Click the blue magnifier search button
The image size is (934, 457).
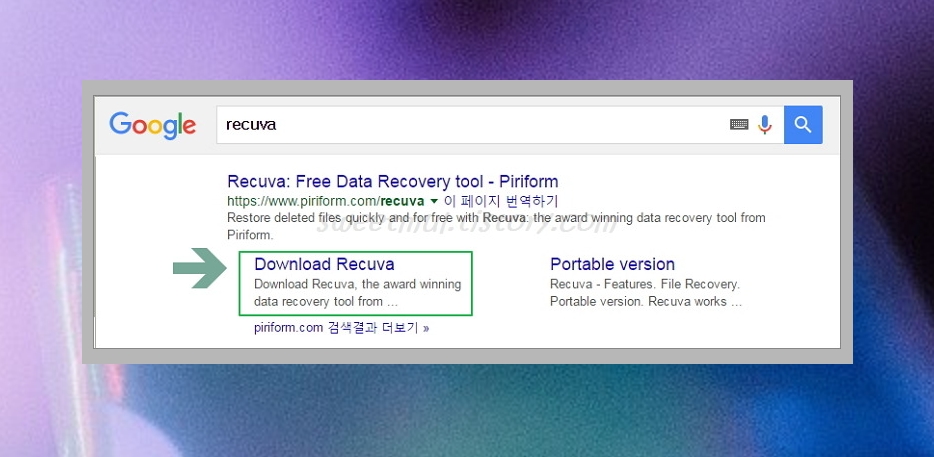click(x=803, y=125)
